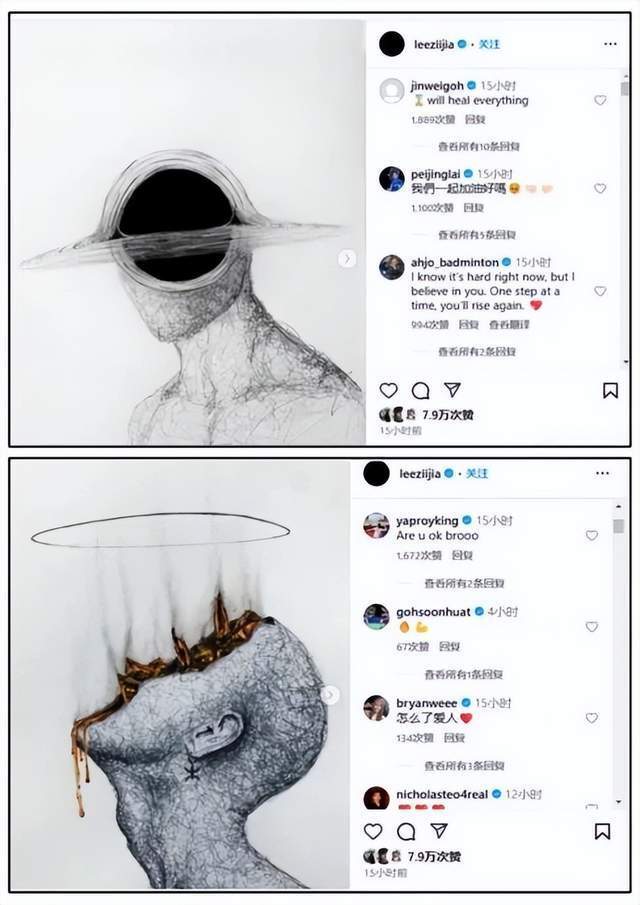Bookmark the top black hole drawing post

pyautogui.click(x=610, y=391)
